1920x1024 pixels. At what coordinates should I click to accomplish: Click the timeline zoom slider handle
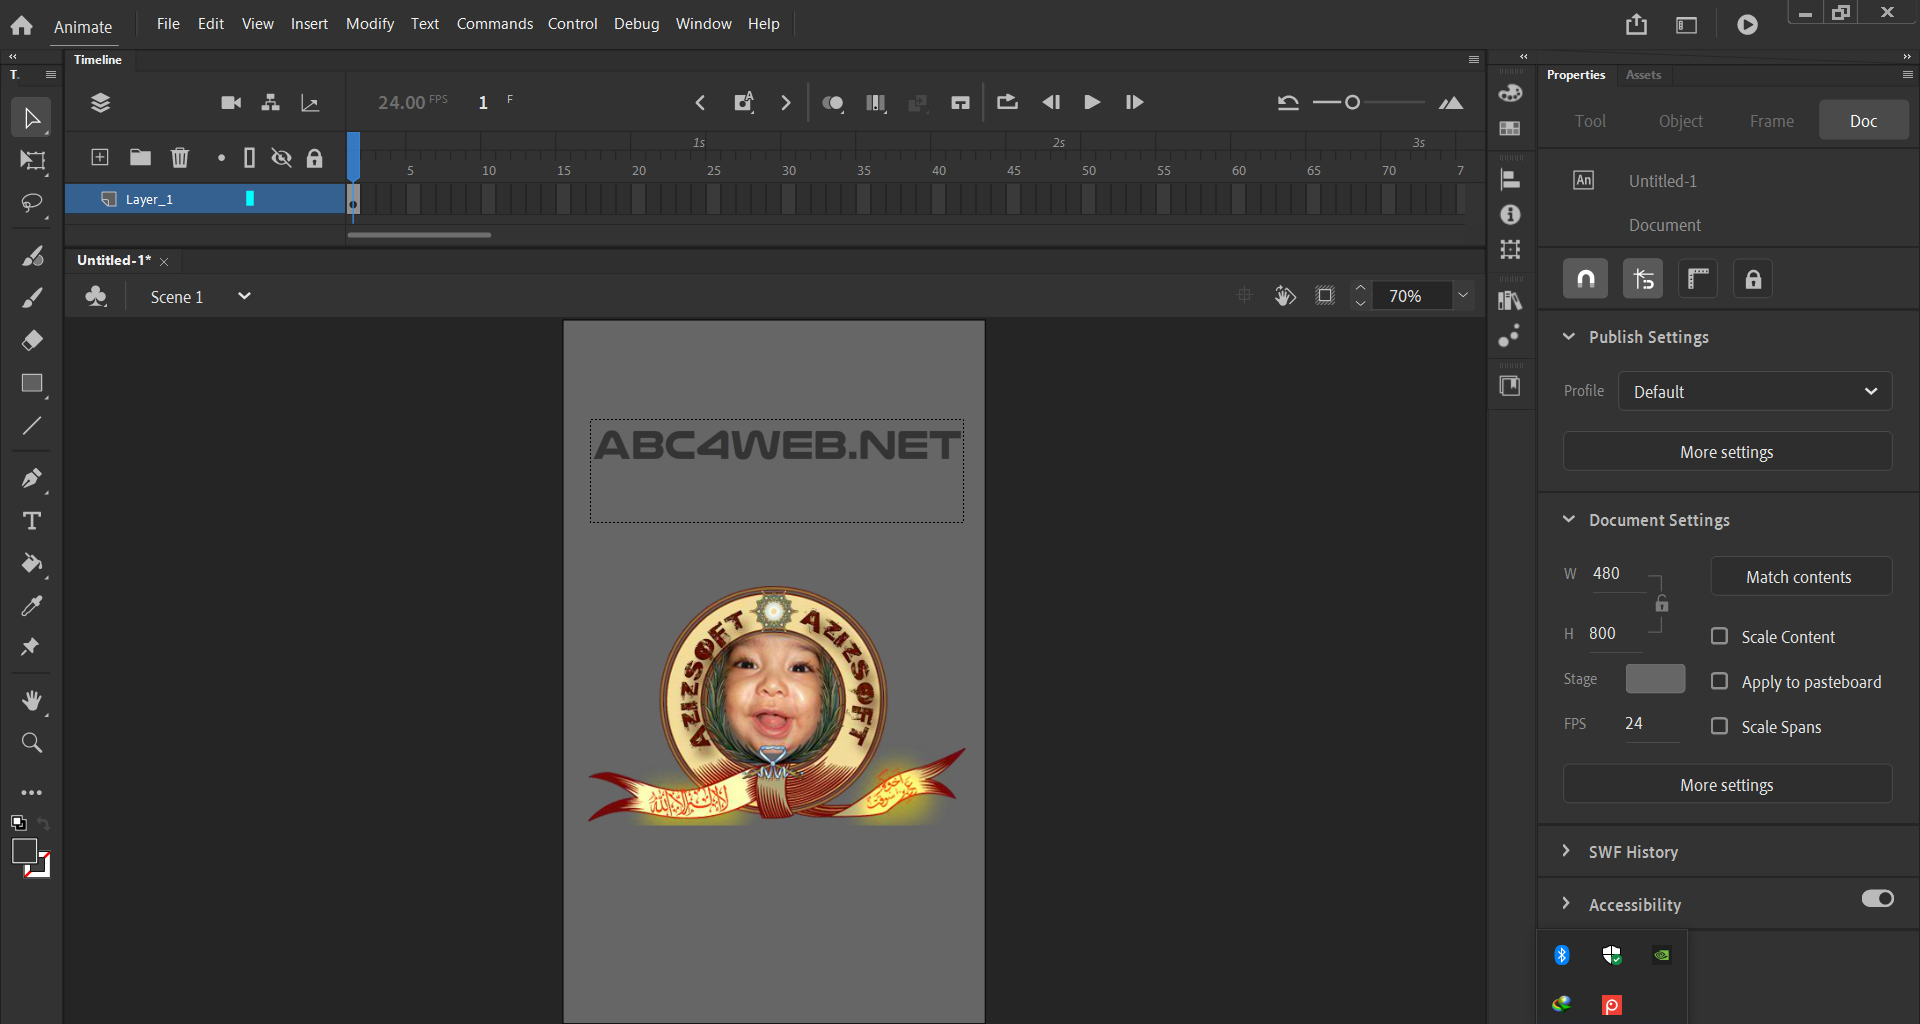[1352, 102]
